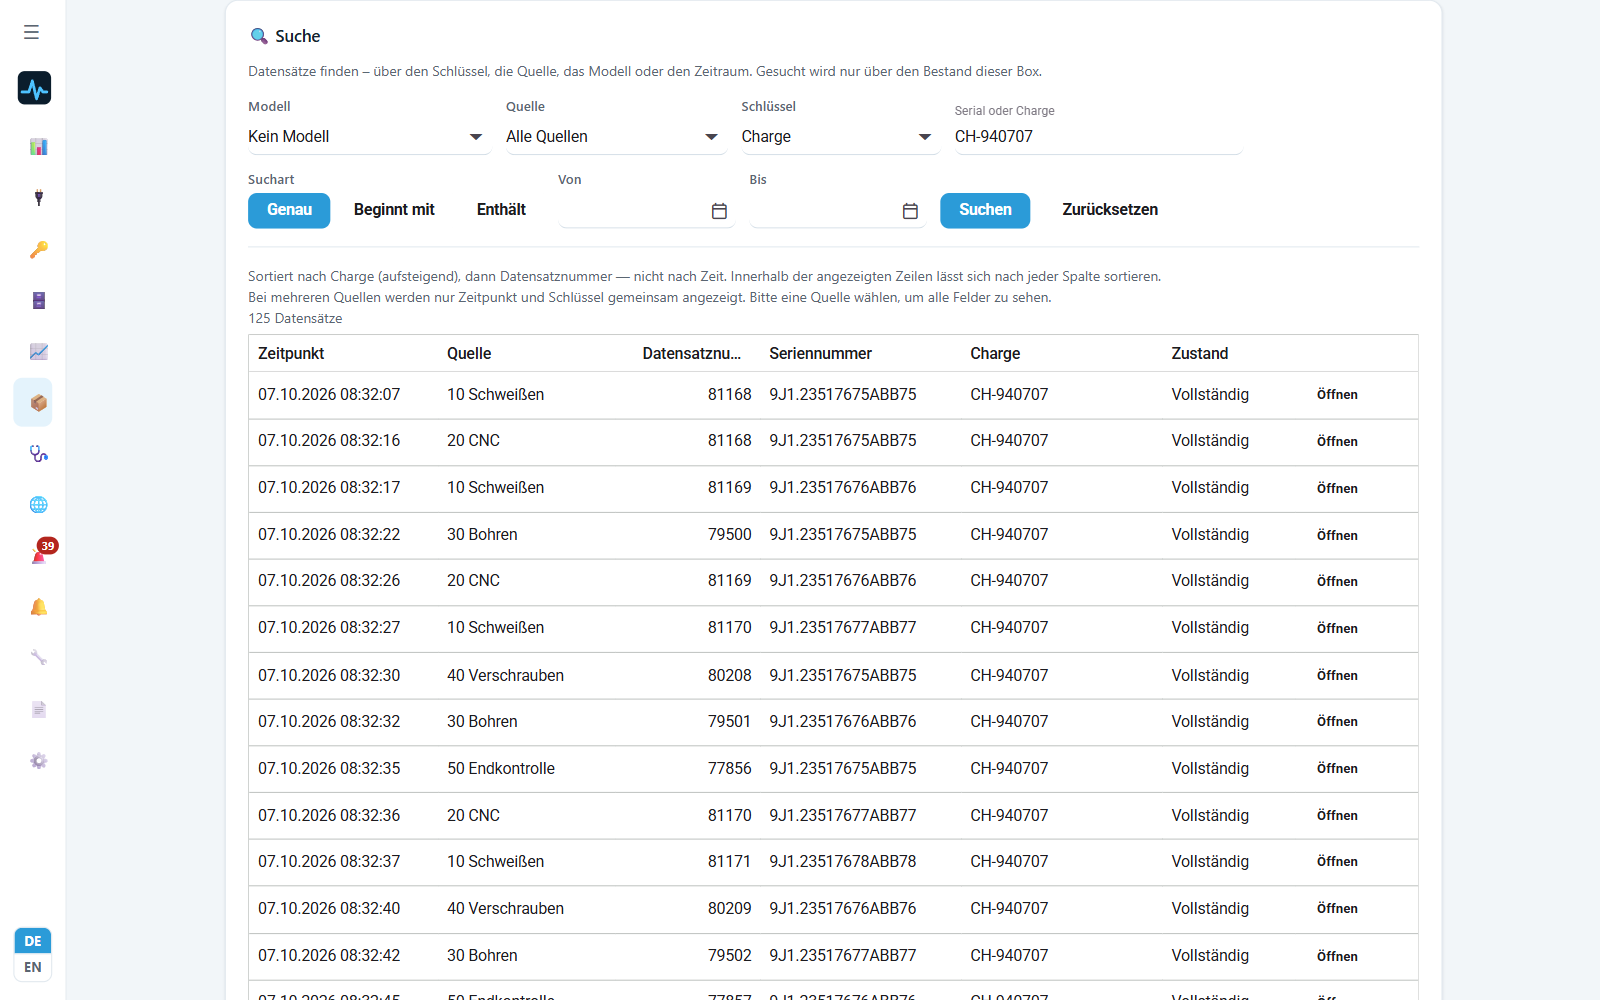The width and height of the screenshot is (1600, 1000).
Task: Sort by the Zeitpunkt column header
Action: coord(291,354)
